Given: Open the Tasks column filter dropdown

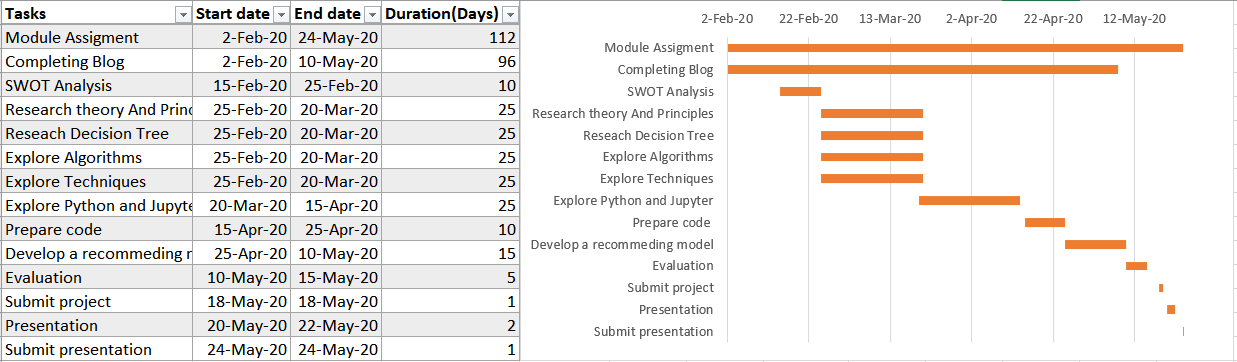Looking at the screenshot, I should coord(183,15).
